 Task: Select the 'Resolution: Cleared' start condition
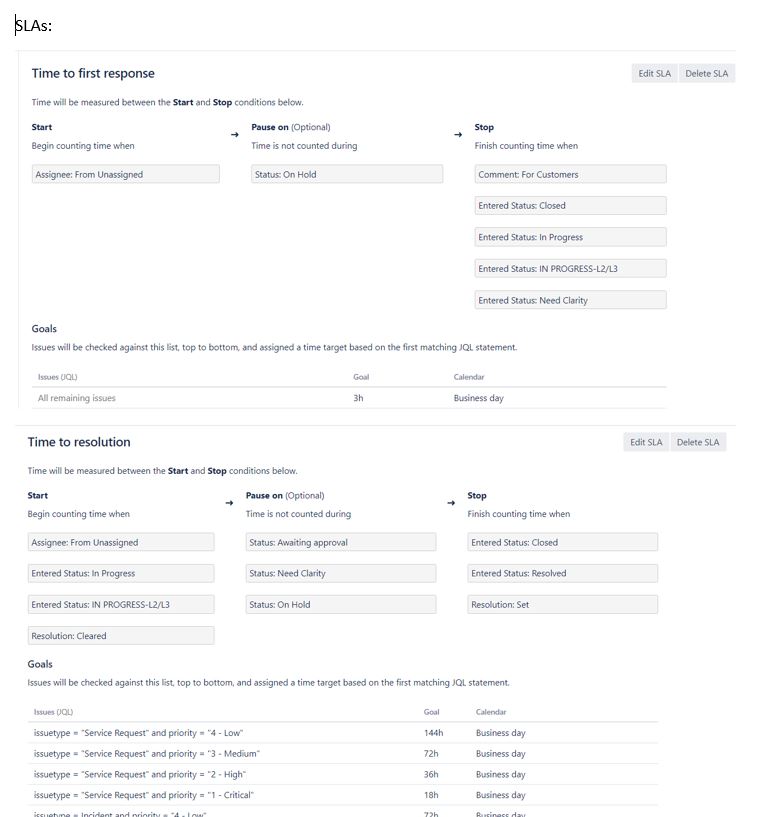point(121,636)
